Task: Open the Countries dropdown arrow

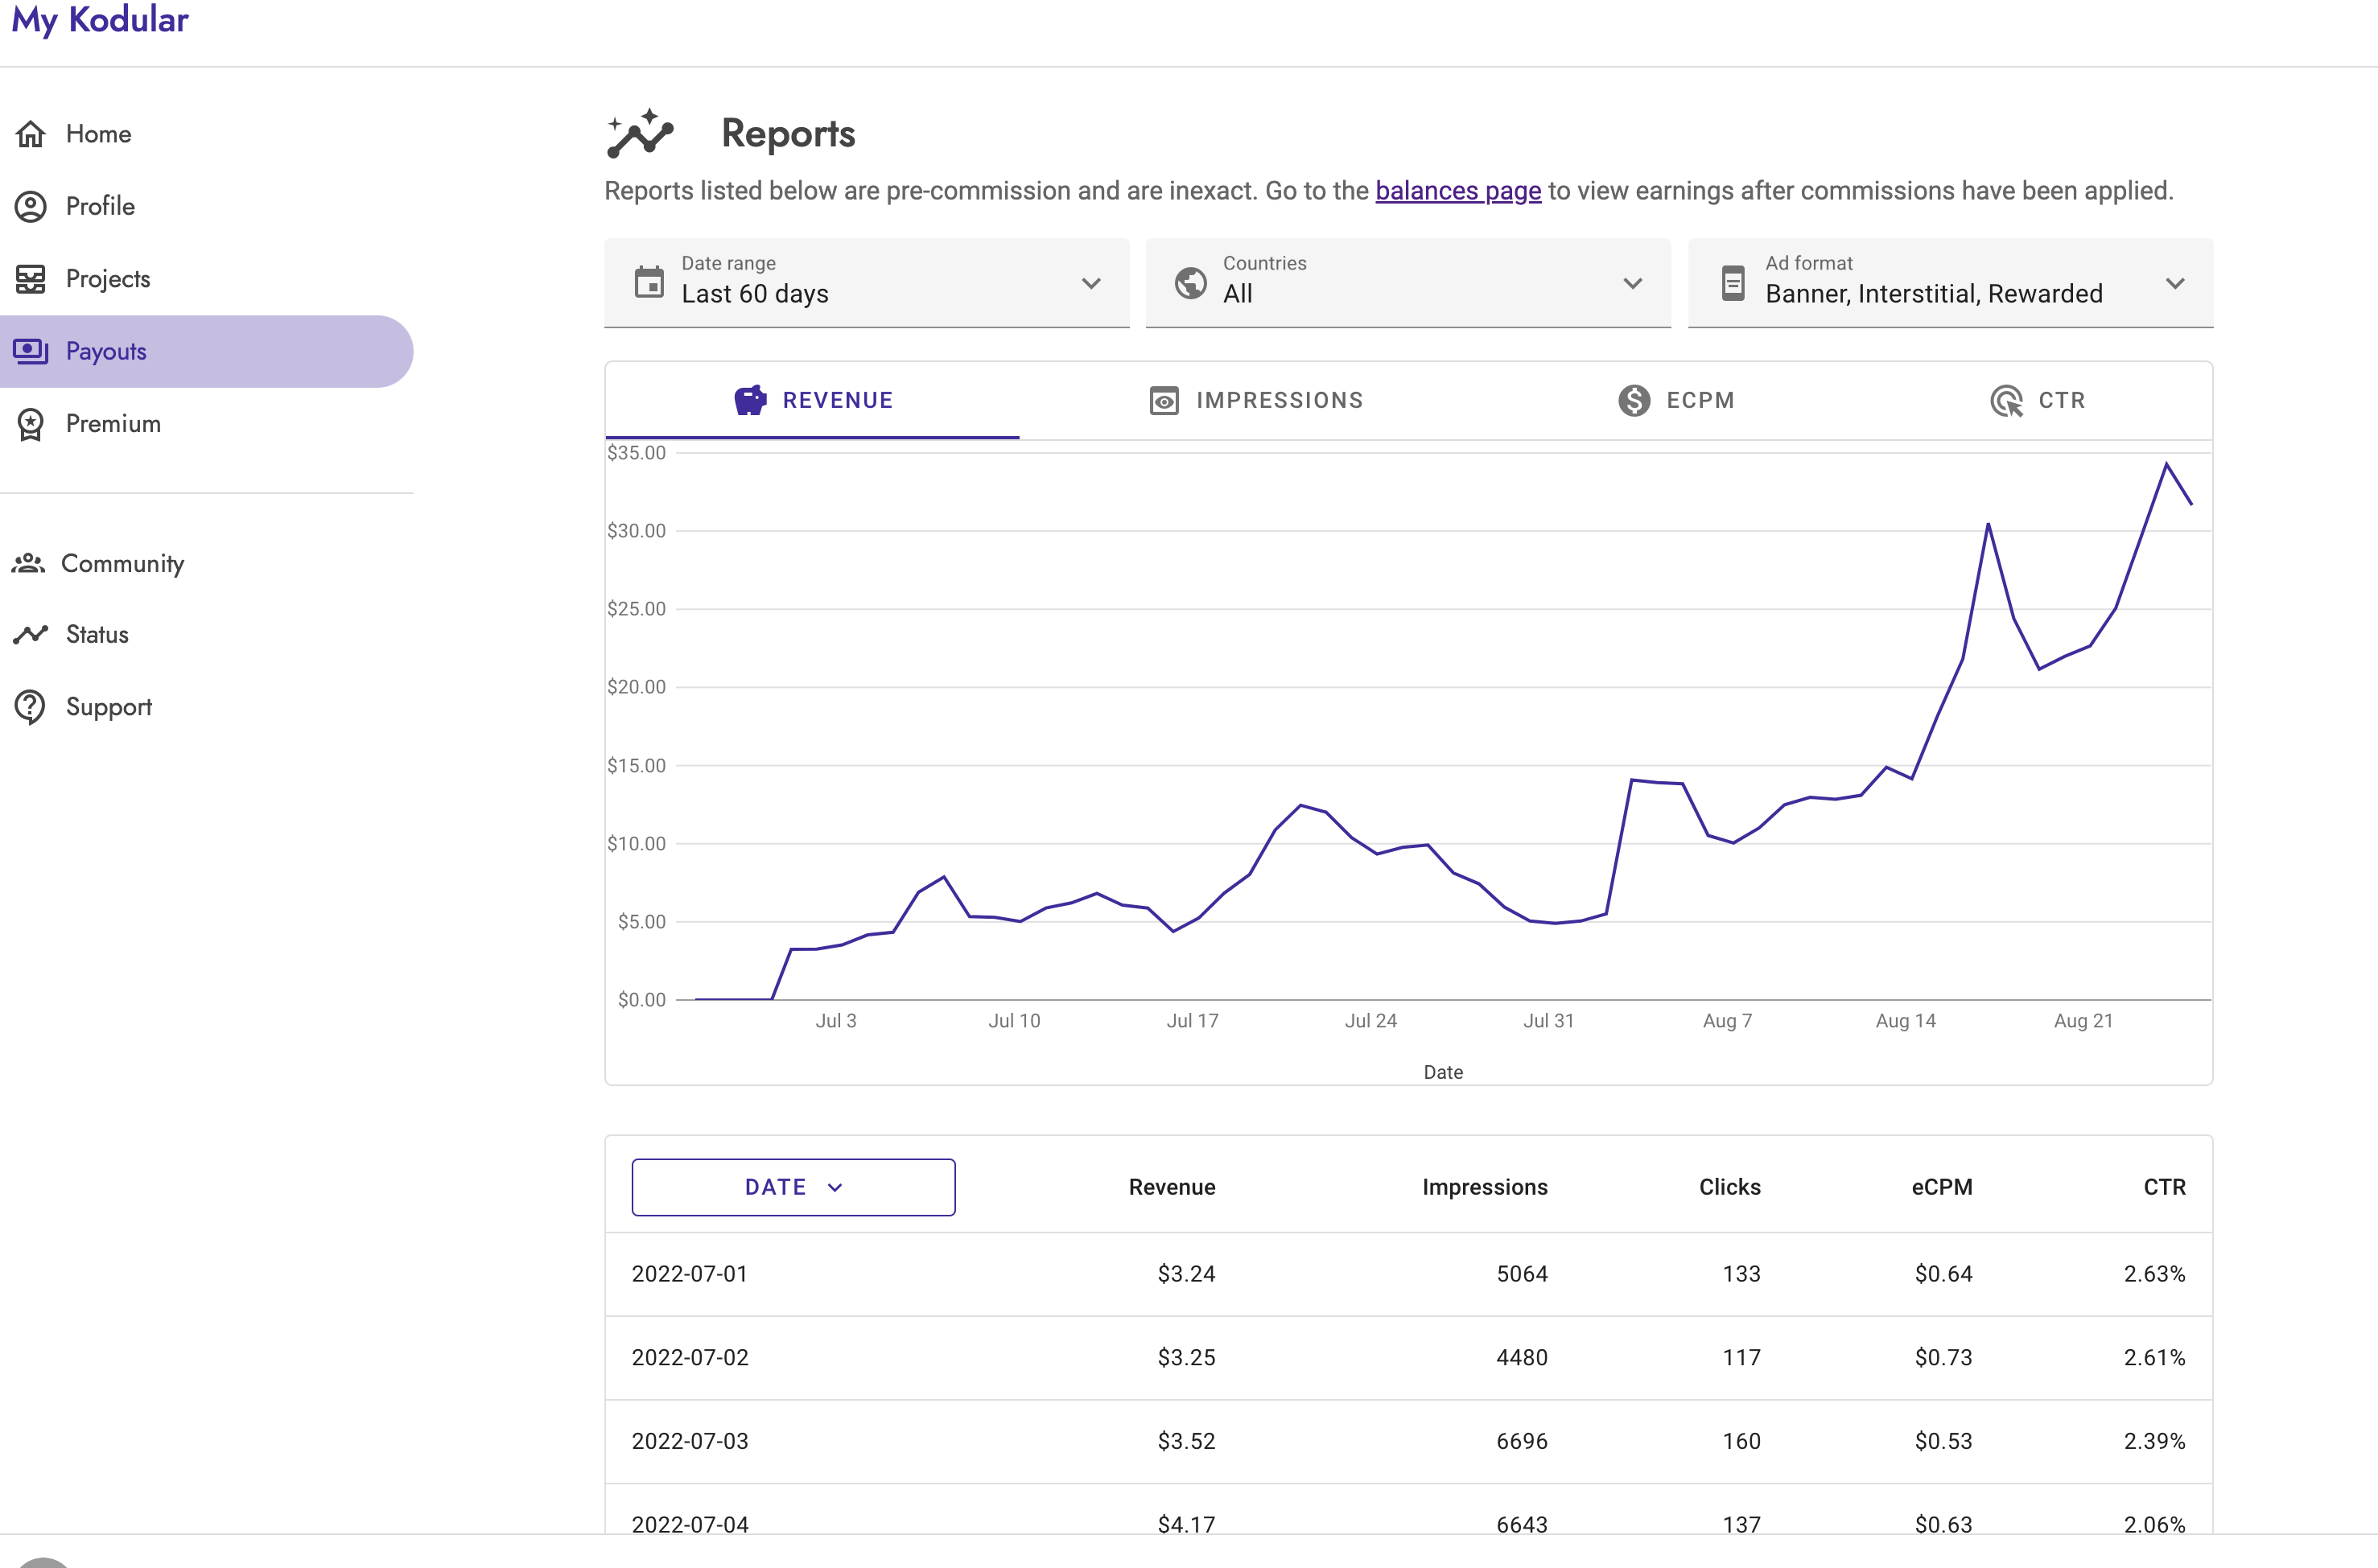Action: 1632,284
